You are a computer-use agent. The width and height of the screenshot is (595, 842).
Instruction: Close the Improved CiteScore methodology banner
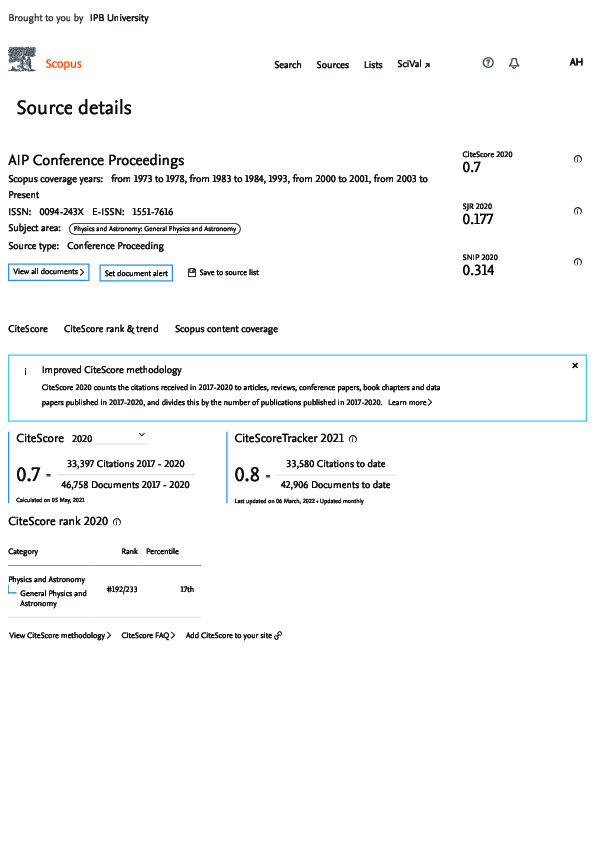[x=575, y=365]
